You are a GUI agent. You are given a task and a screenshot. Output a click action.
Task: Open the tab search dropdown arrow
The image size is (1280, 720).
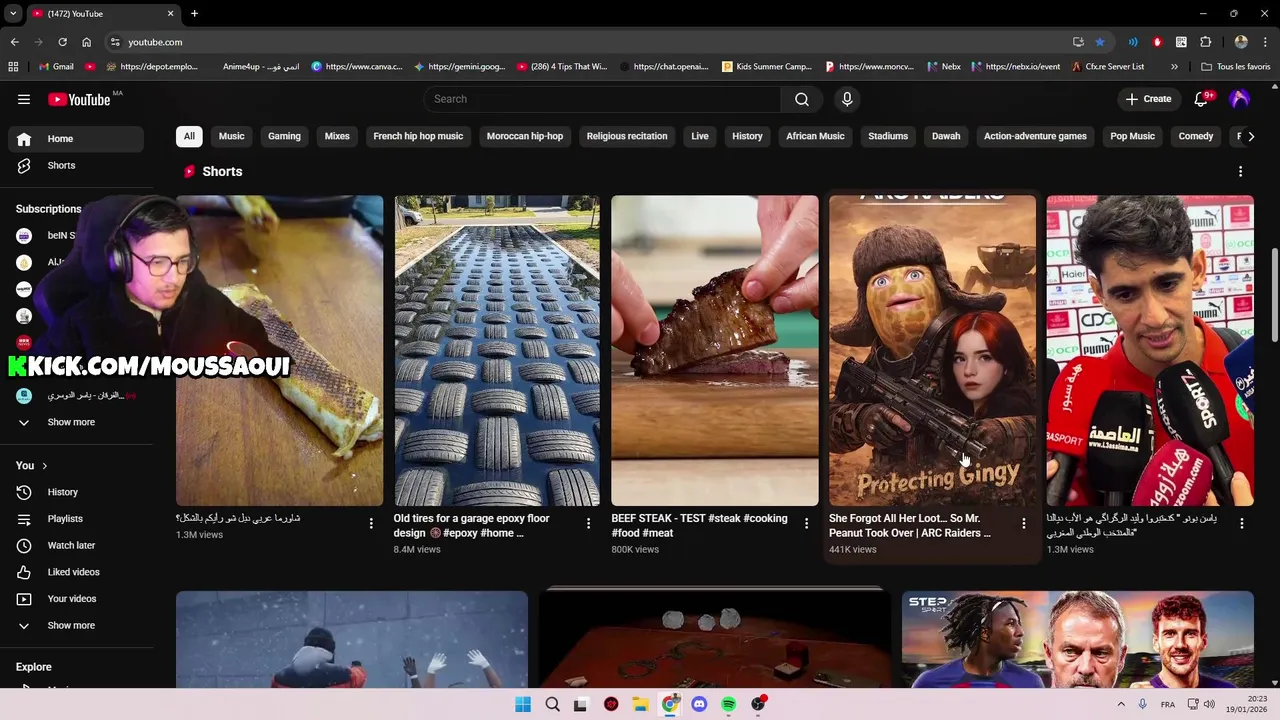point(13,14)
